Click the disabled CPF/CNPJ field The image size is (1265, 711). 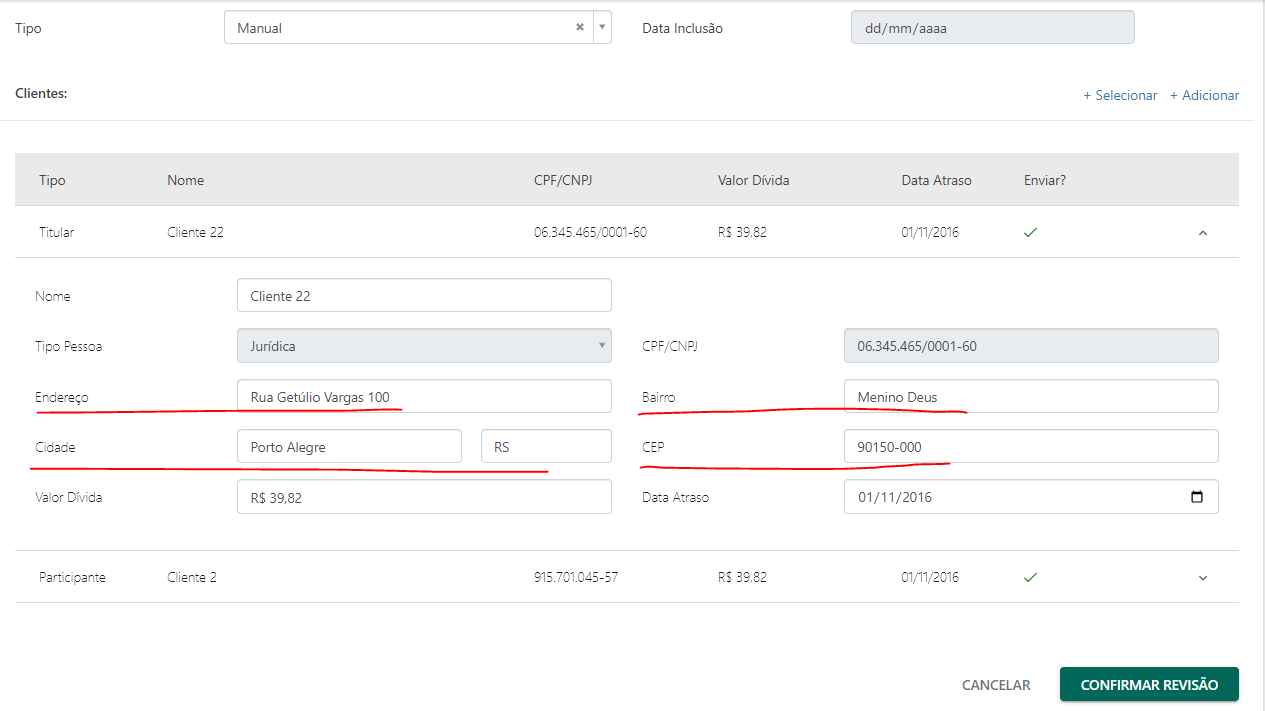tap(1031, 346)
